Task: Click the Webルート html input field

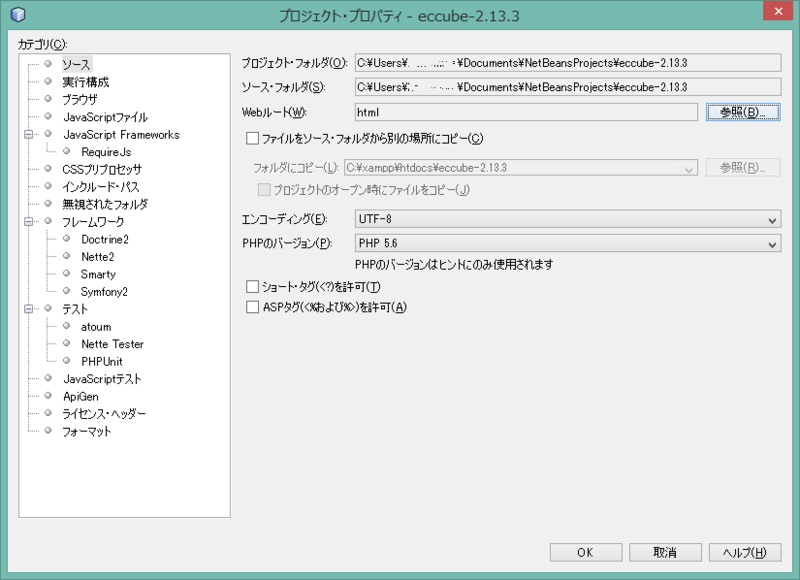Action: tap(526, 112)
